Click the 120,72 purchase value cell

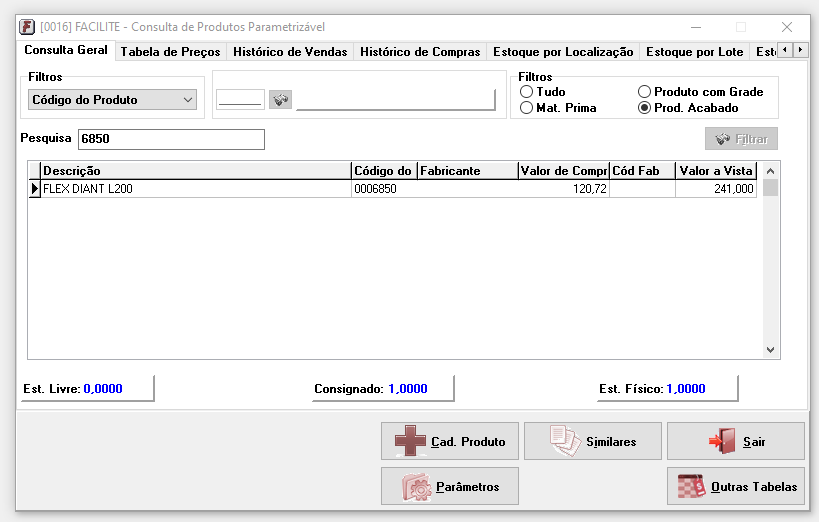(x=564, y=189)
